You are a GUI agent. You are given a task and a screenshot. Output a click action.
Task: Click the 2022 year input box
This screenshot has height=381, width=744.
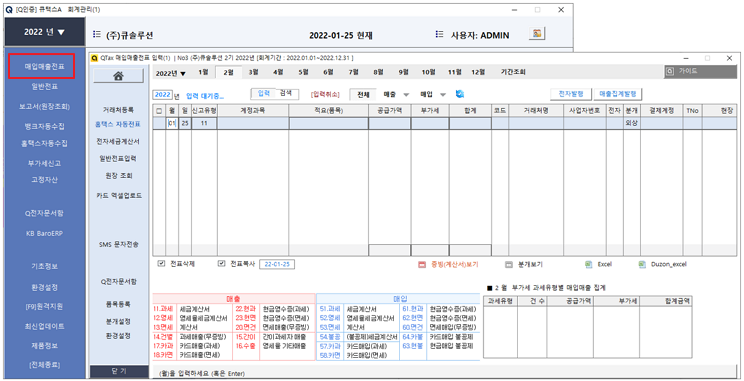pyautogui.click(x=162, y=95)
